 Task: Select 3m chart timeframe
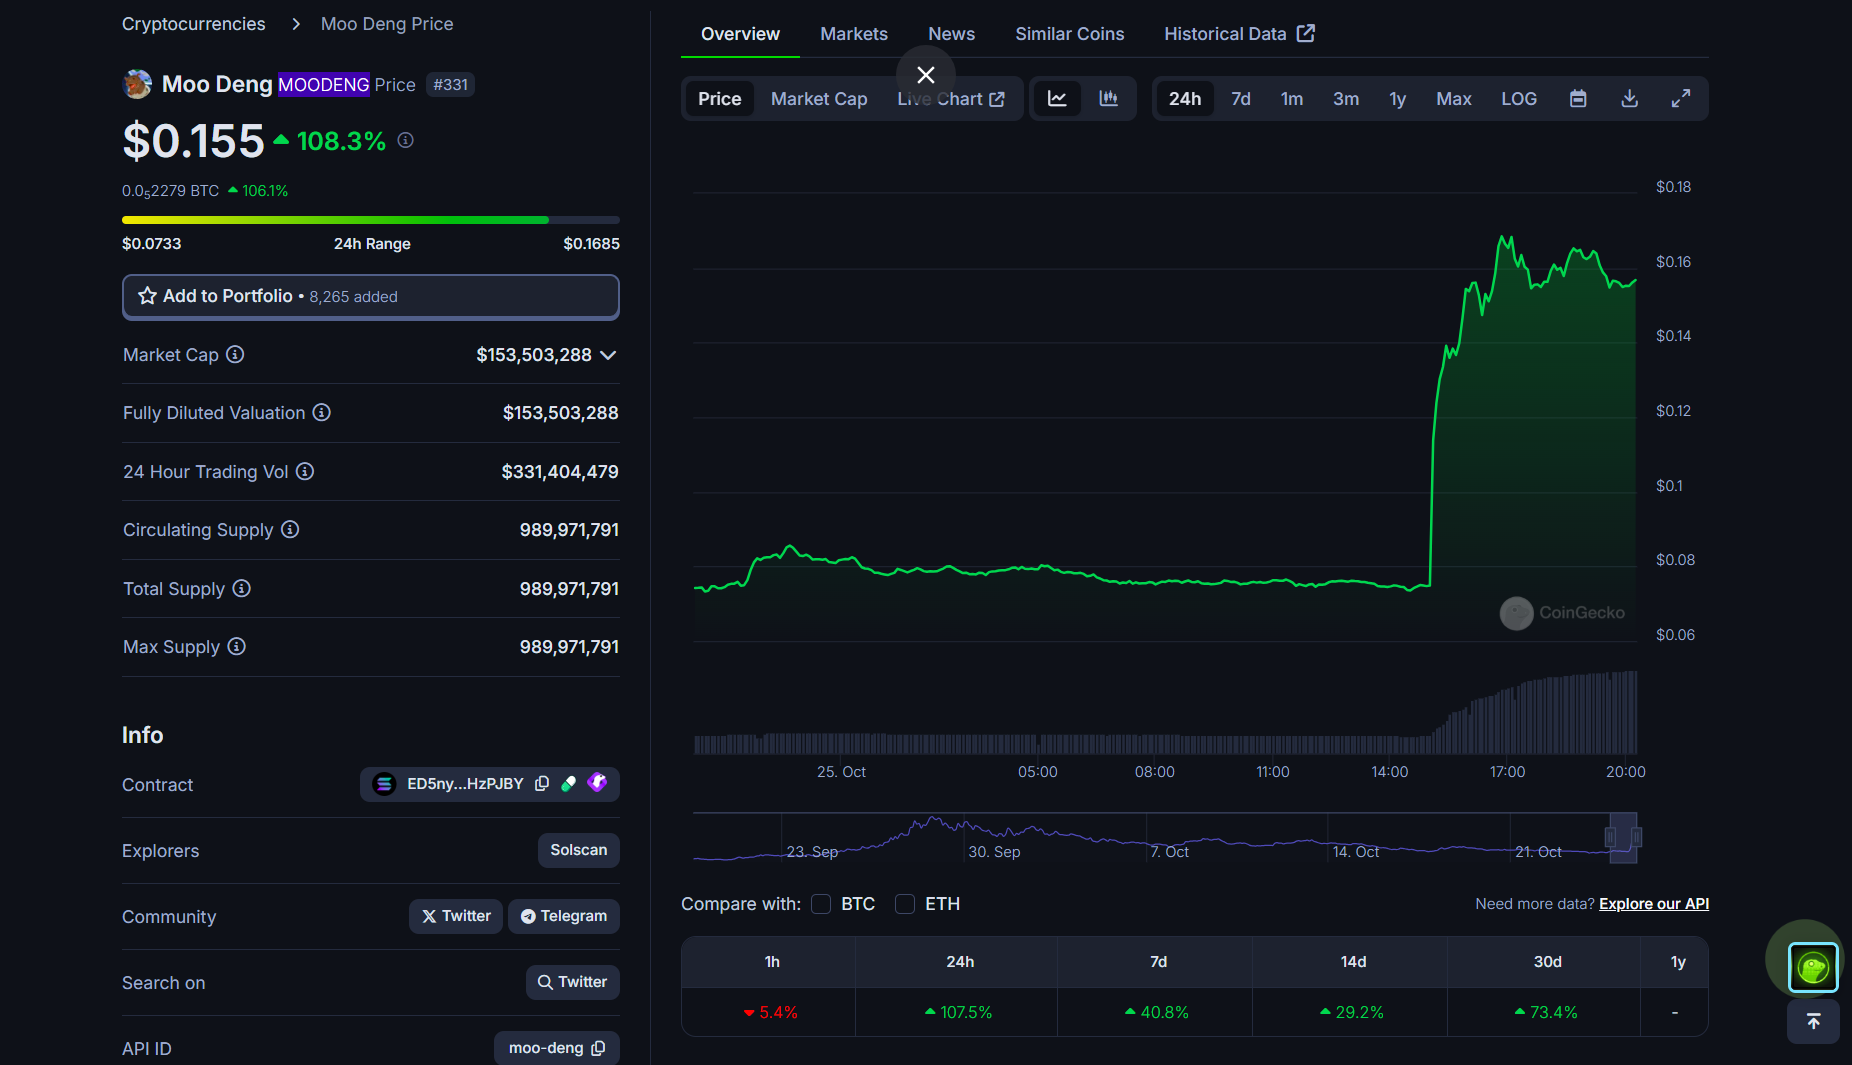click(x=1346, y=98)
